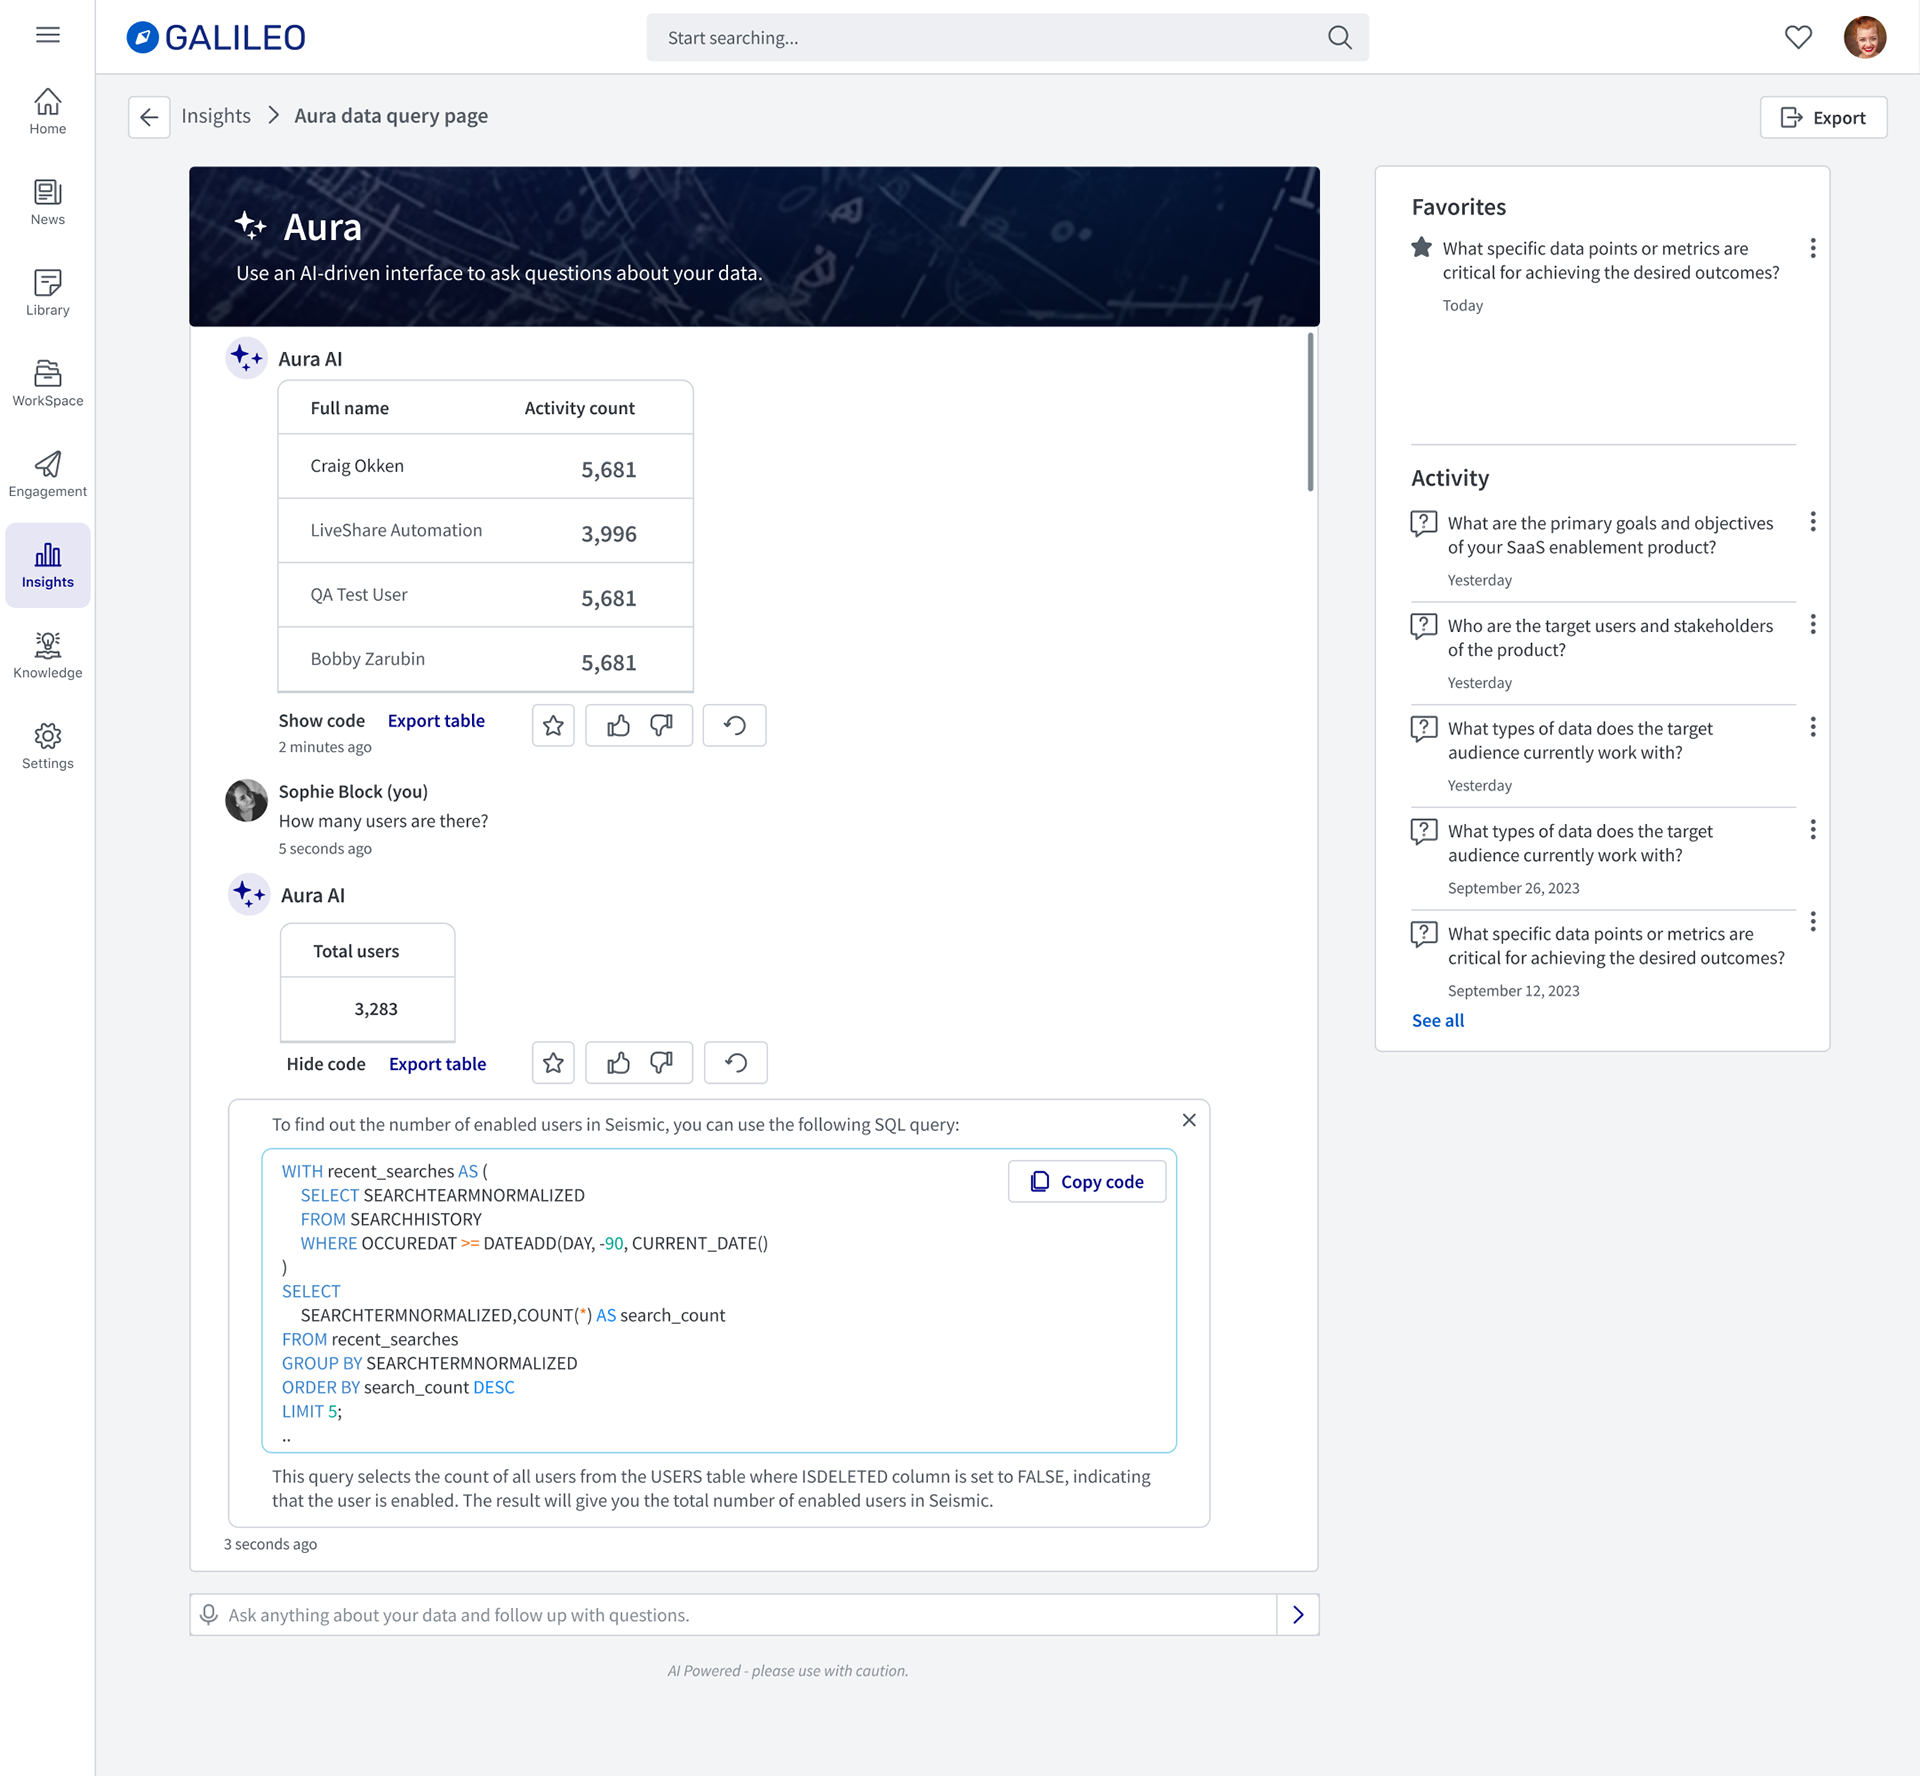Open target users and stakeholders activity
Screen dimensions: 1920x1776
1610,638
